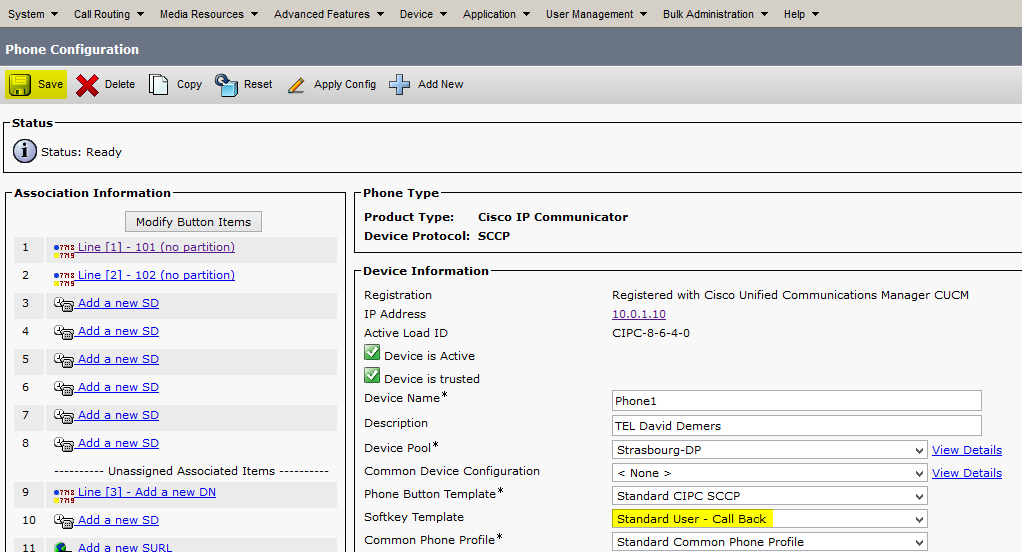Open the Call Routing menu
The width and height of the screenshot is (1022, 552).
pyautogui.click(x=109, y=14)
